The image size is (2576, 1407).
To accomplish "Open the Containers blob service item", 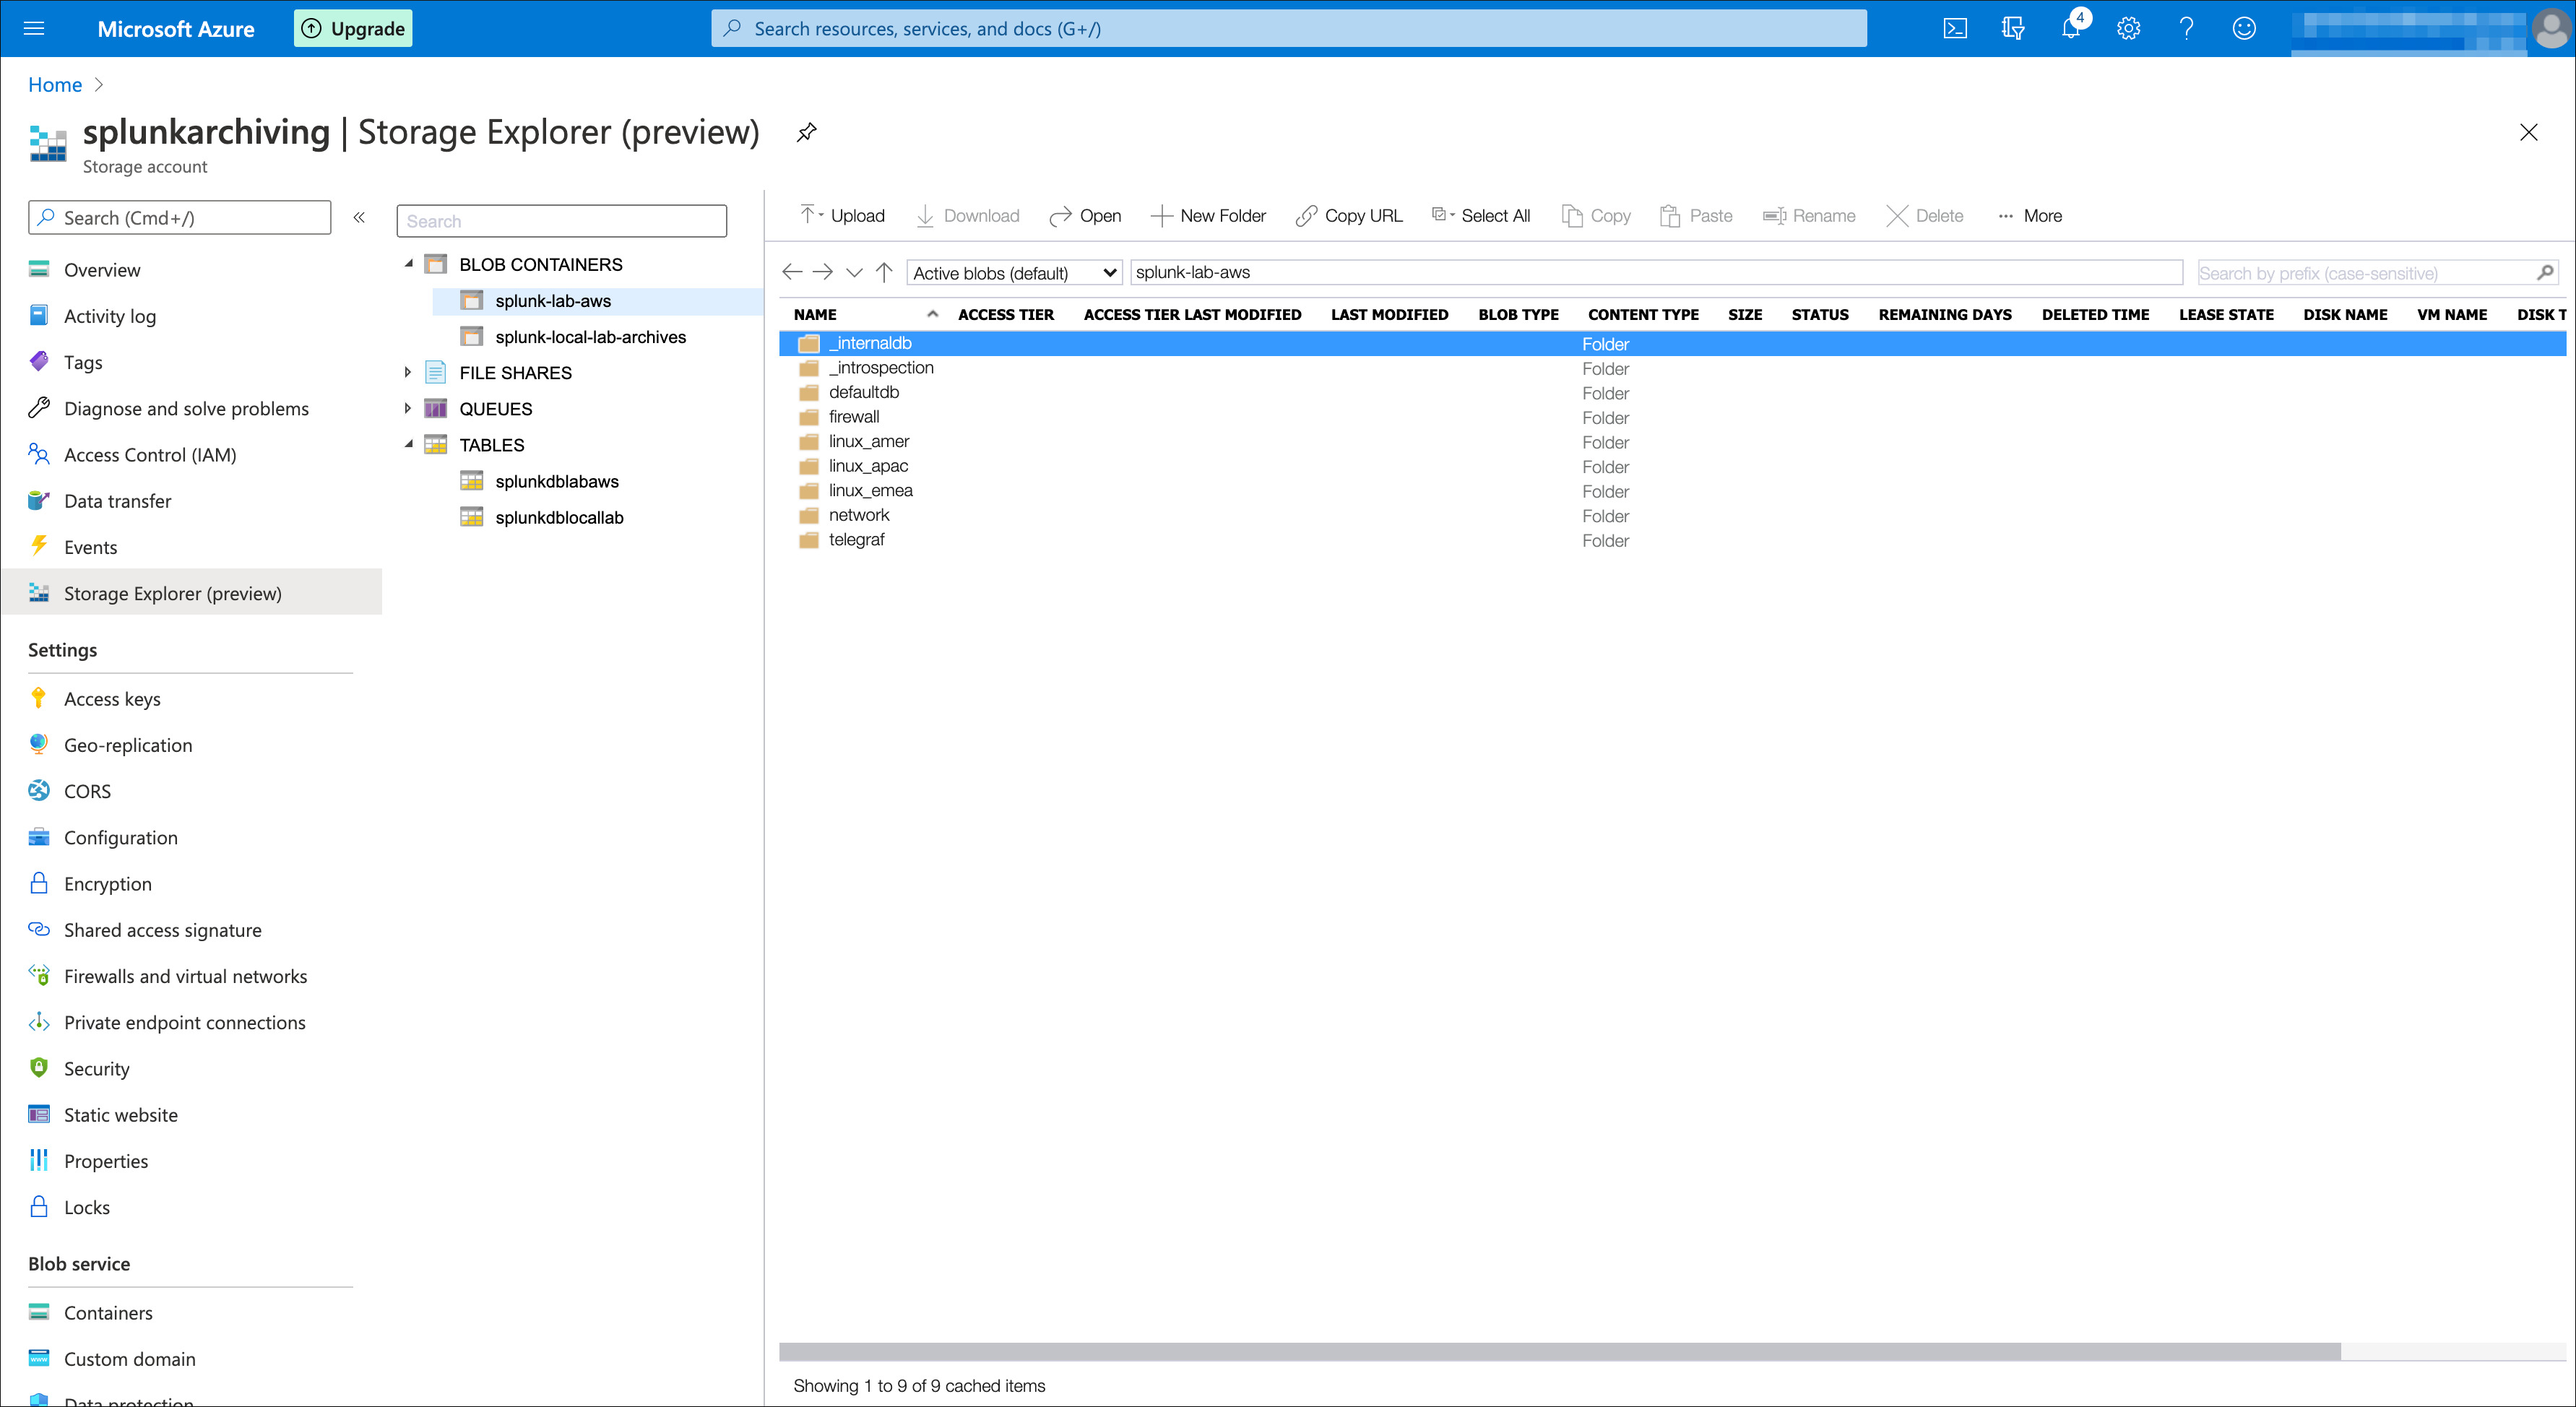I will [108, 1313].
